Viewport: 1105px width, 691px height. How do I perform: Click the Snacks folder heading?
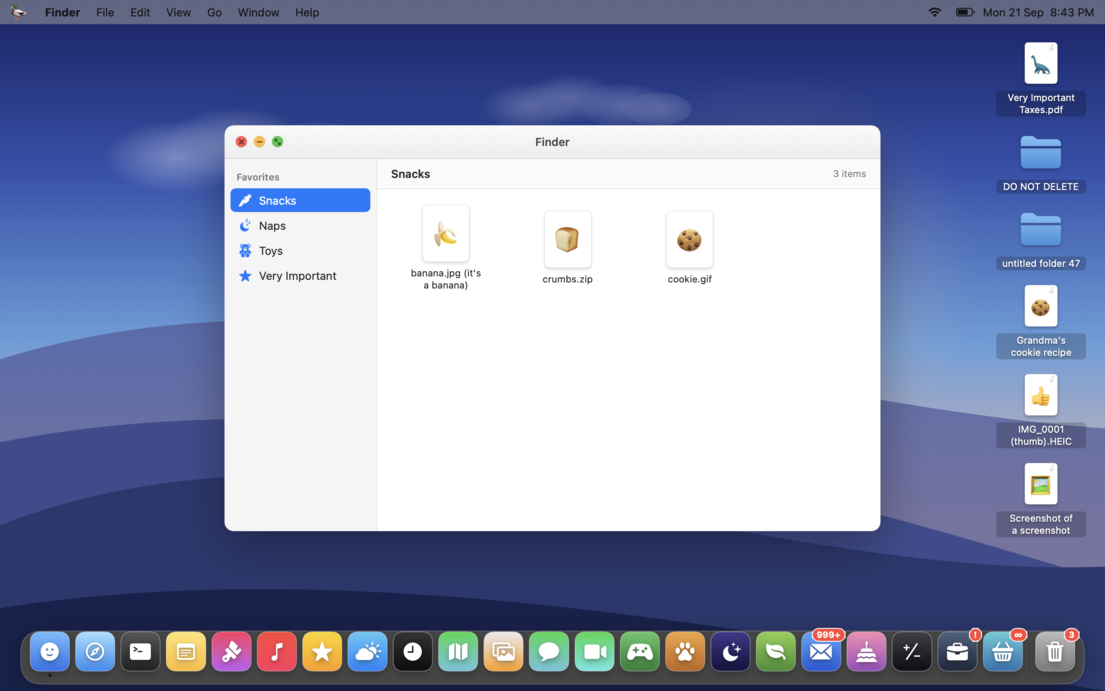(x=410, y=174)
